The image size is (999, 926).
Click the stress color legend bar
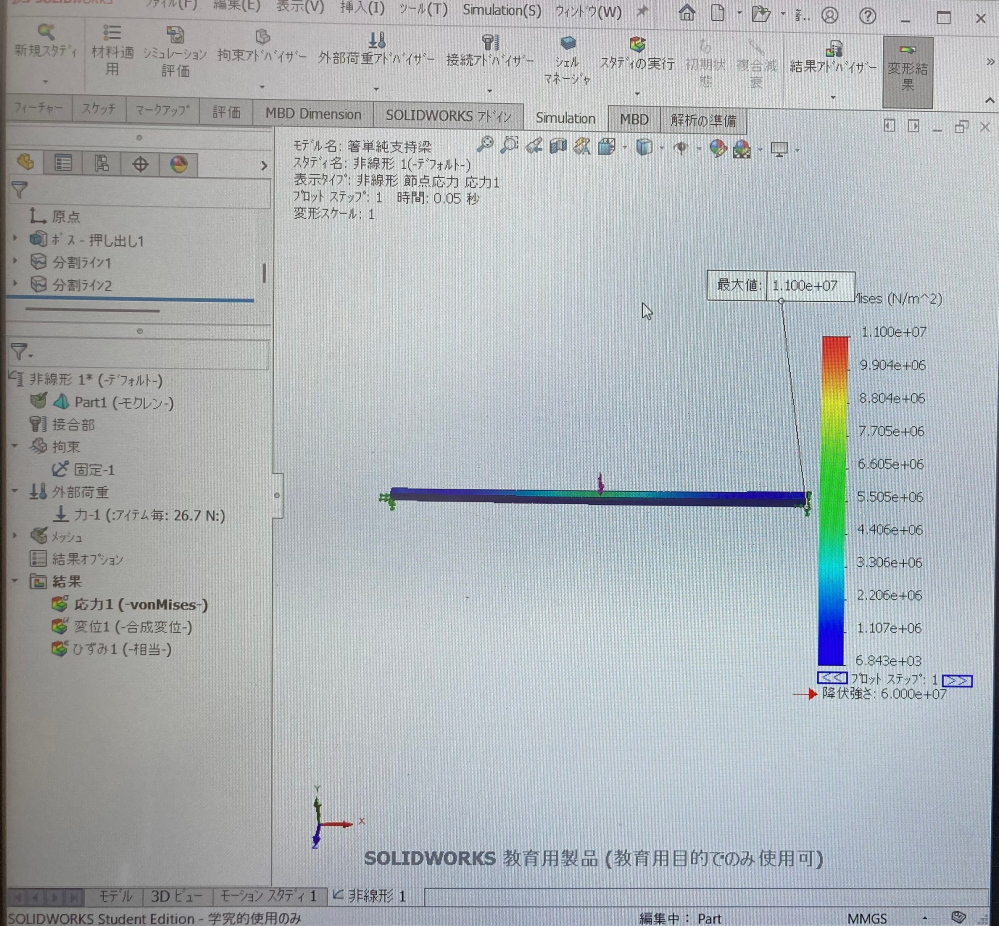coord(833,501)
